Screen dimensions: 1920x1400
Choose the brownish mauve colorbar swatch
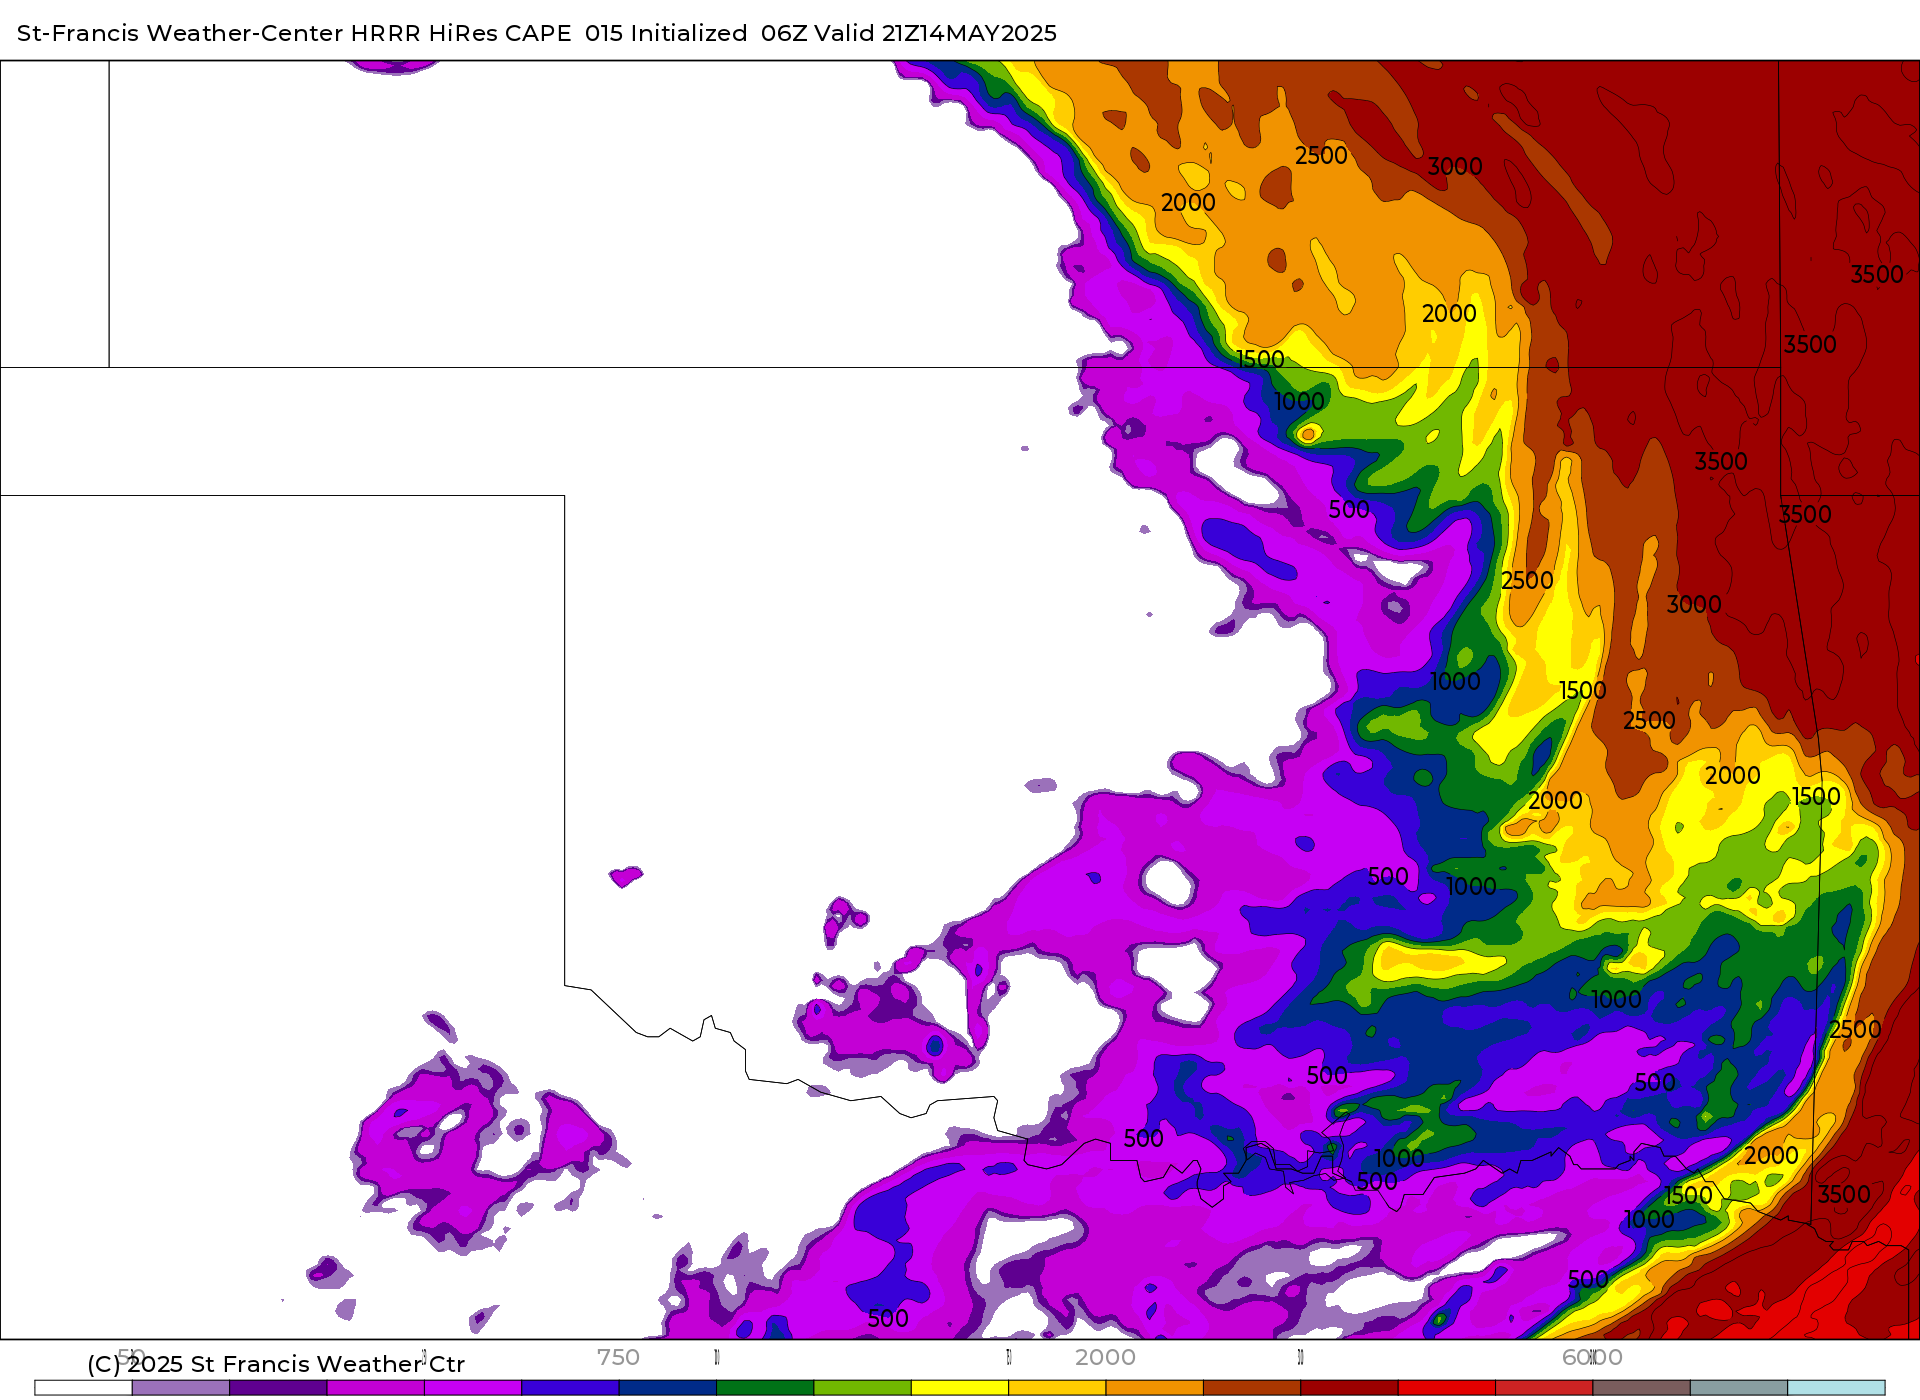point(1641,1388)
